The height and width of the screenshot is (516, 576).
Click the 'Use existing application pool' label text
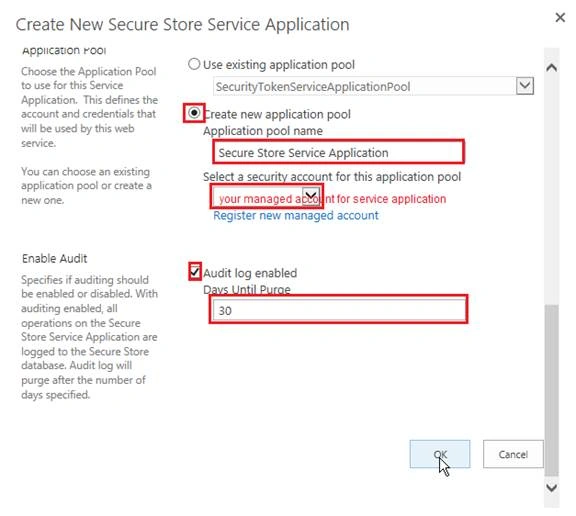coord(279,65)
